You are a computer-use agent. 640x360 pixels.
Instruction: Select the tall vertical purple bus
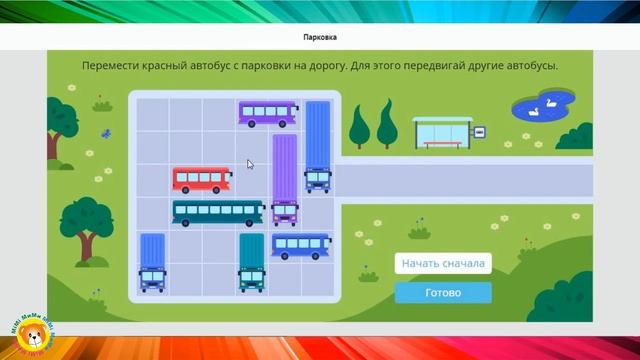point(285,180)
